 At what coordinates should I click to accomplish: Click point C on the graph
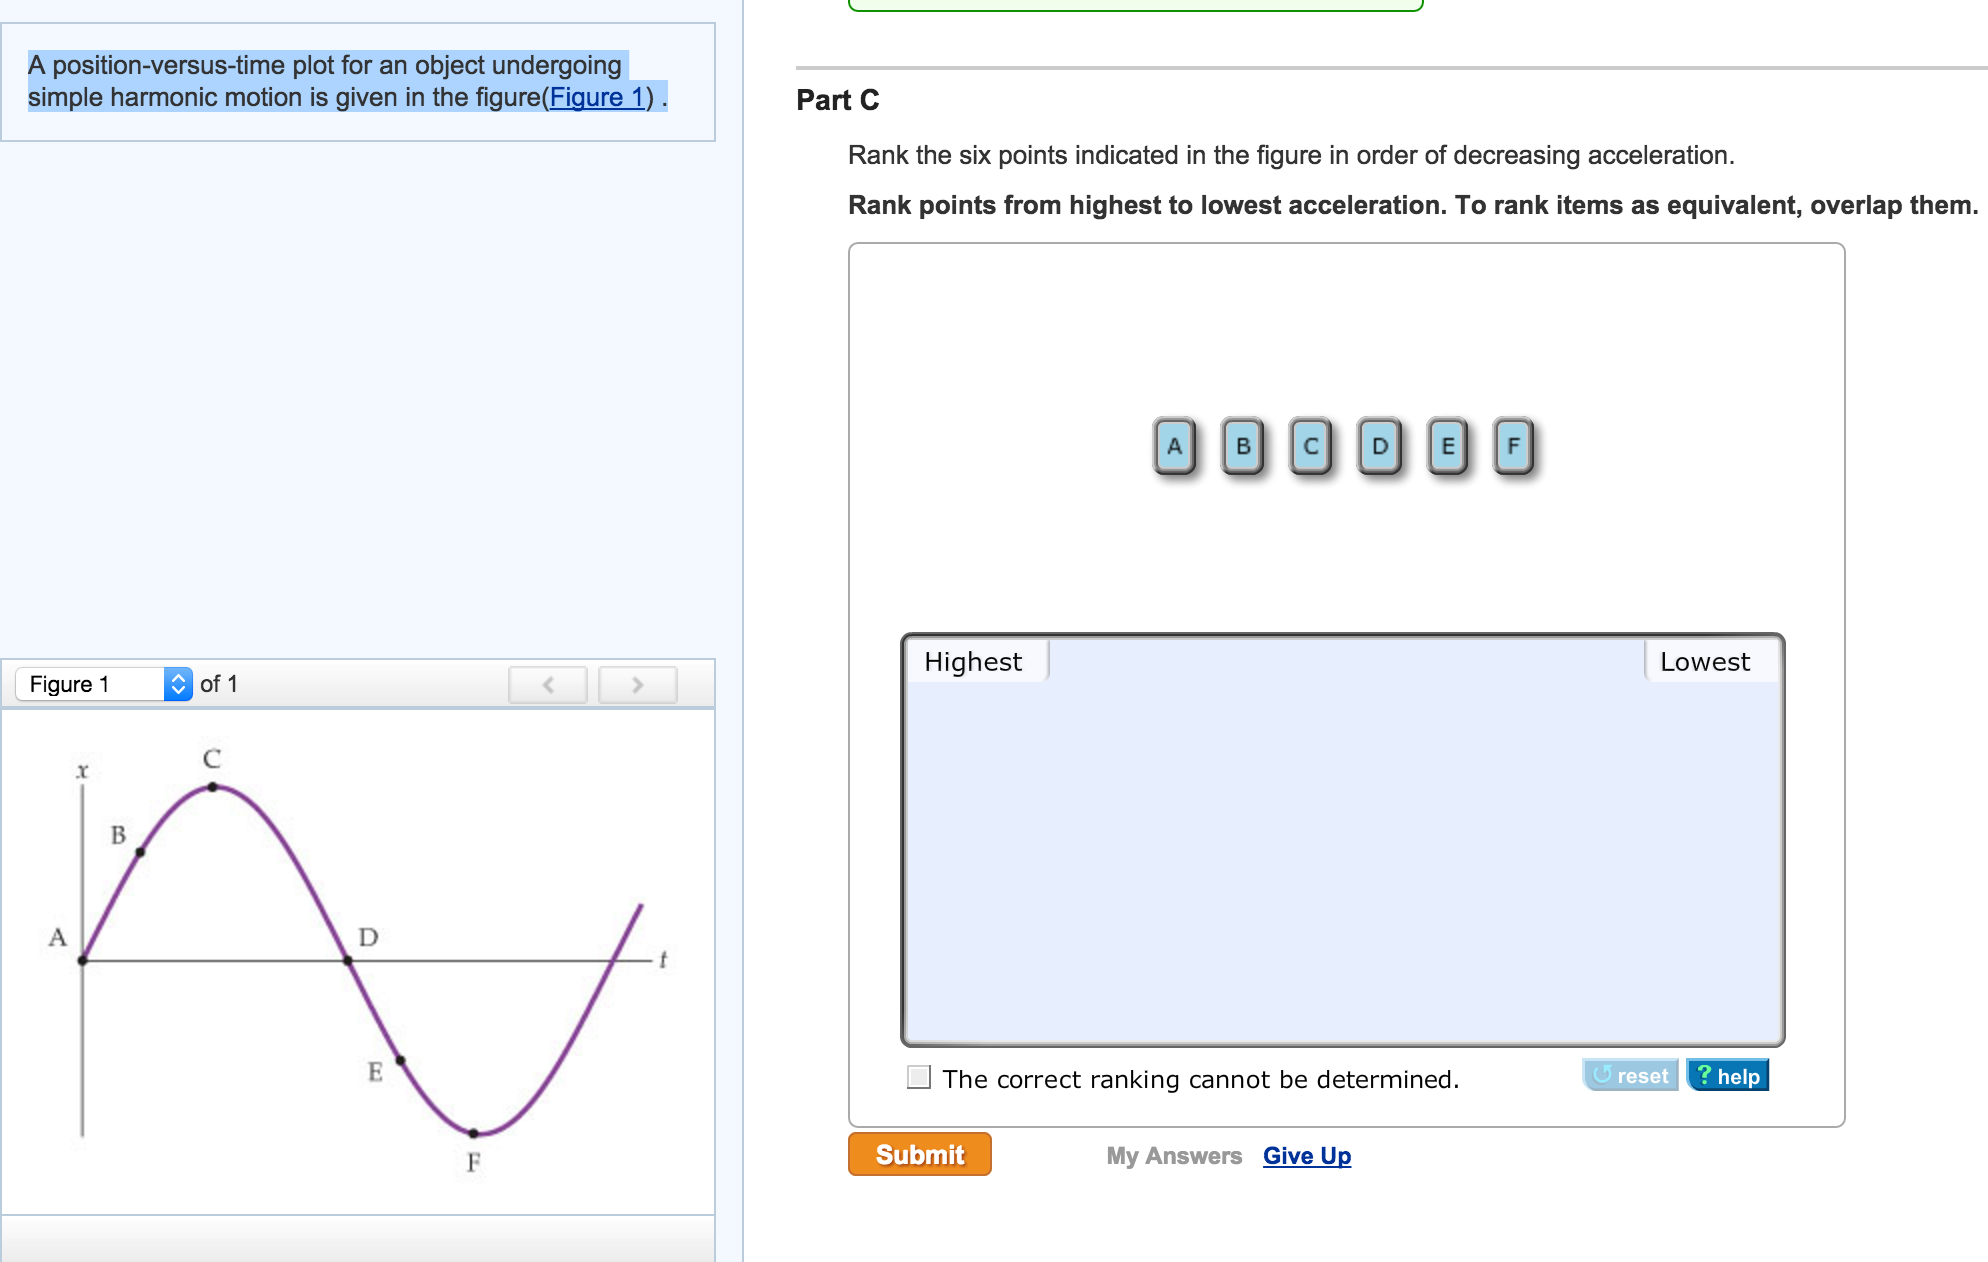coord(213,787)
